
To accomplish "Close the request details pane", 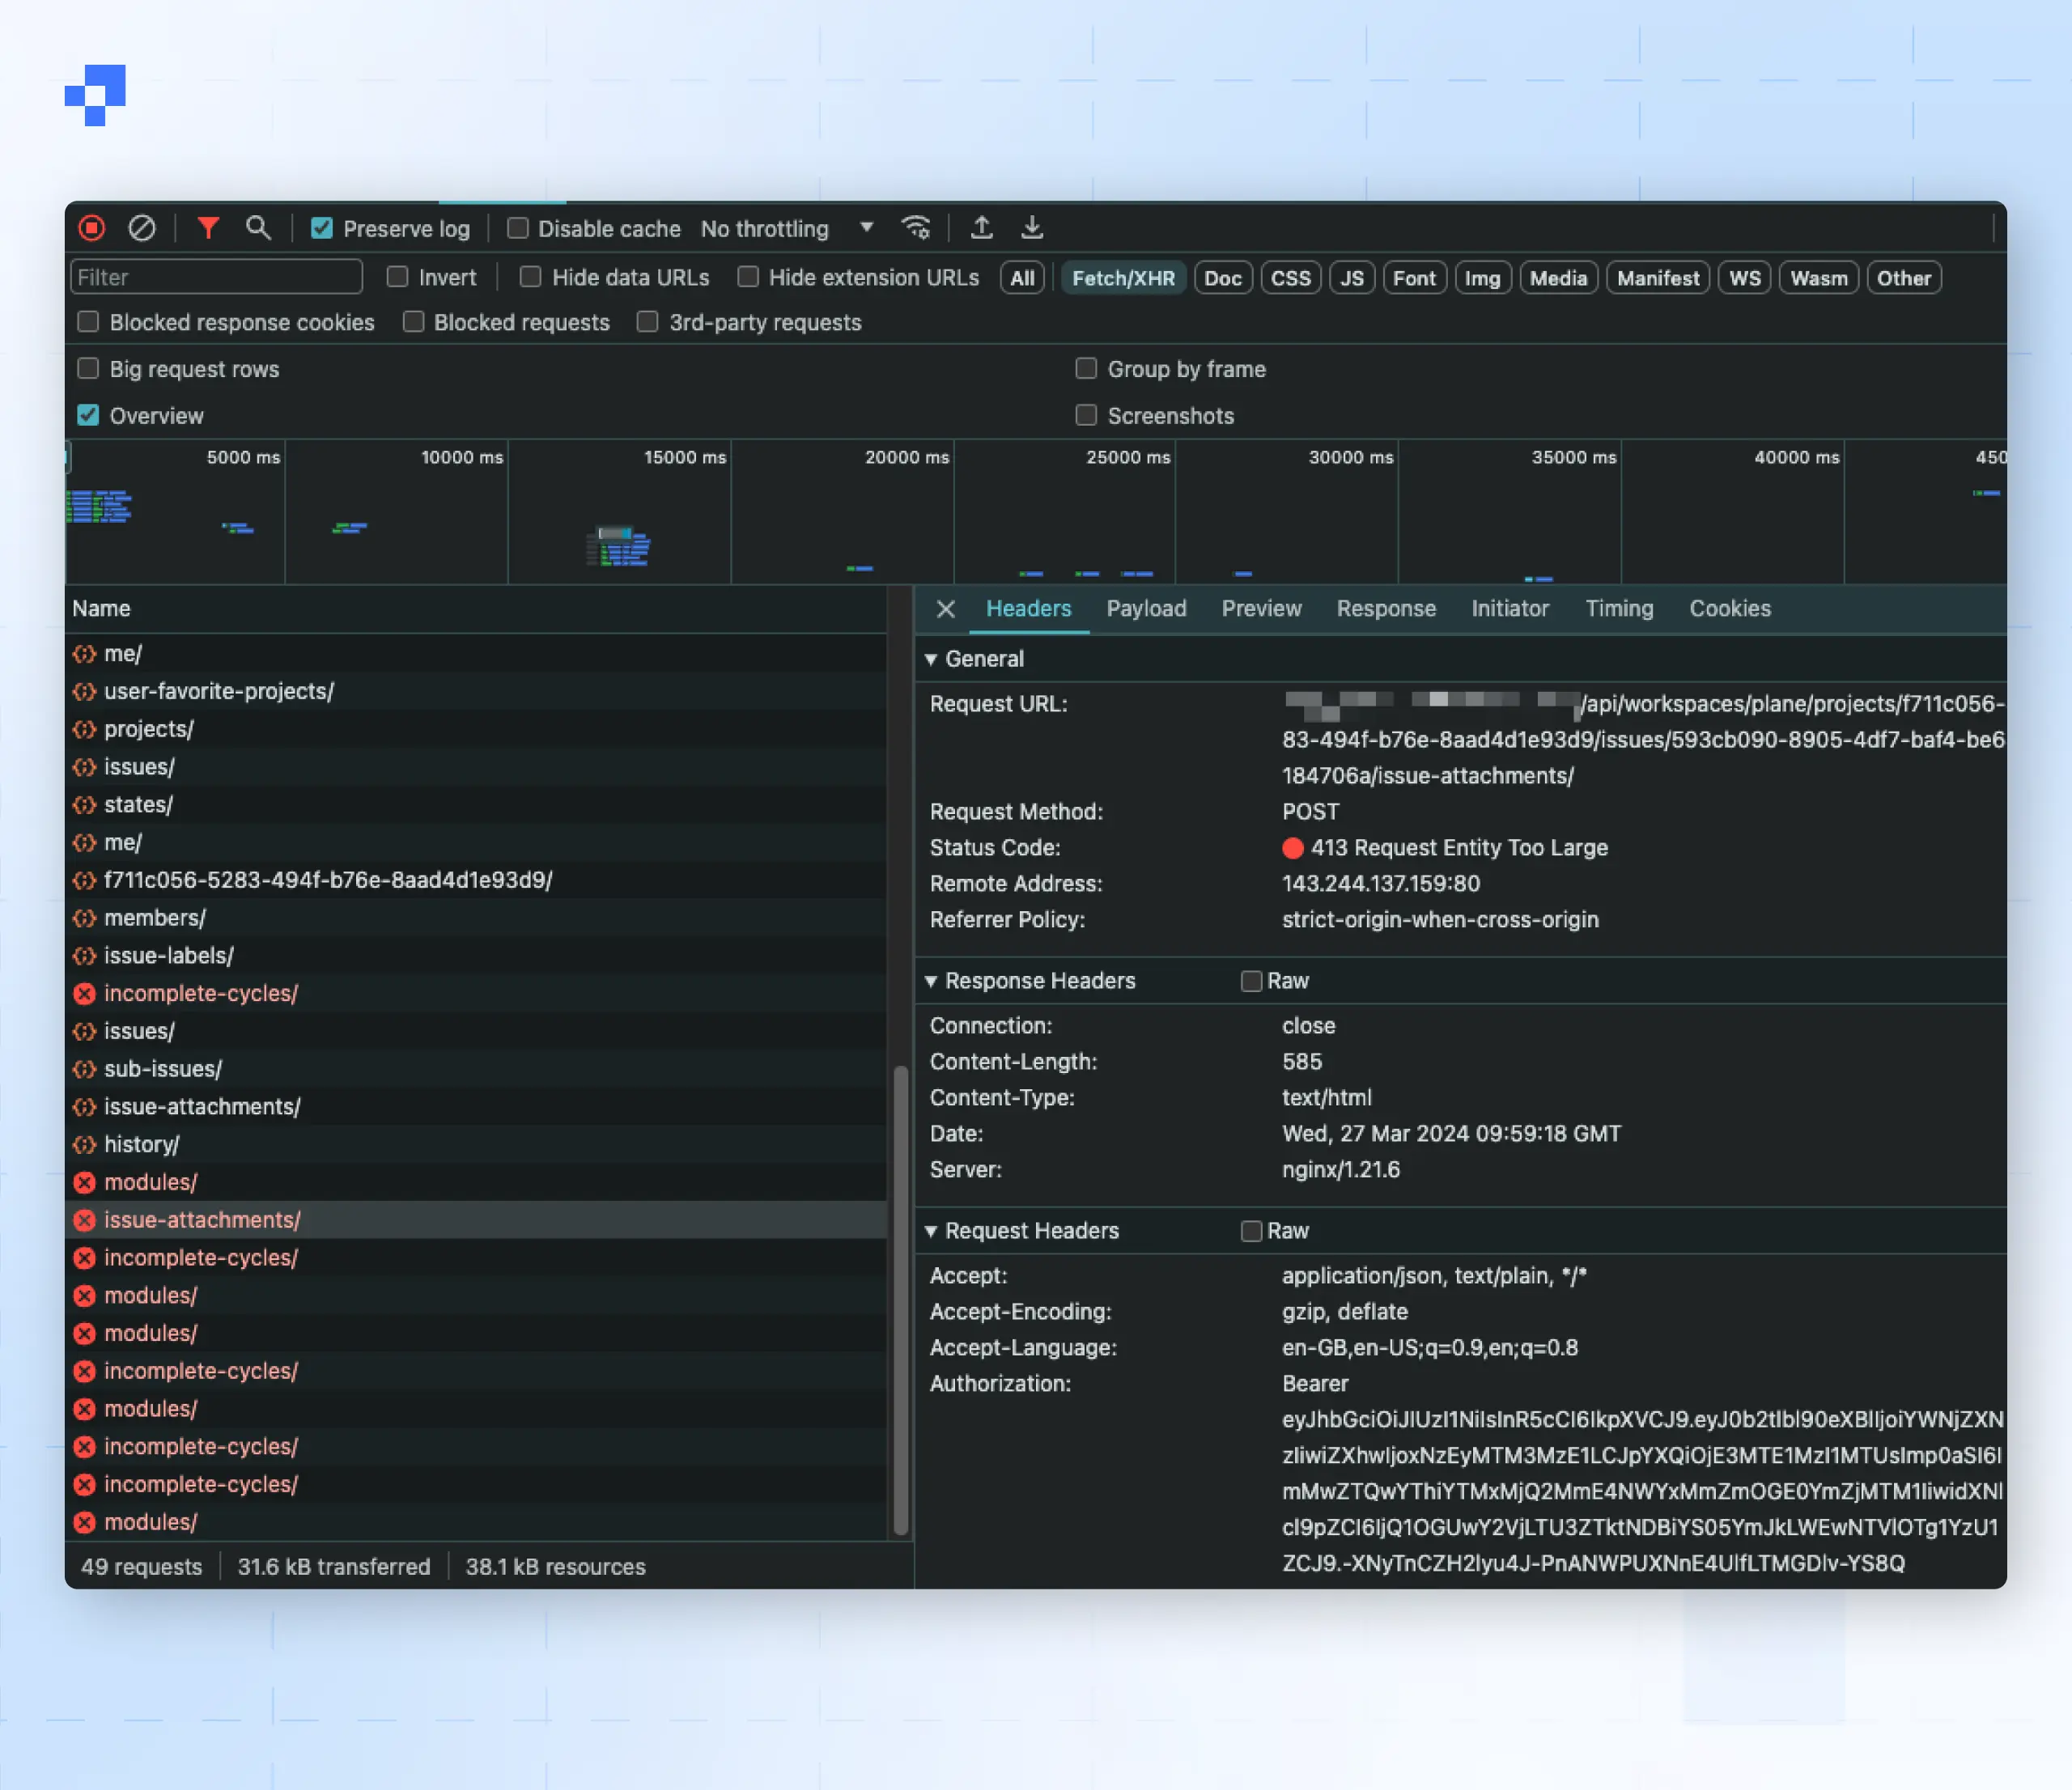I will 945,609.
